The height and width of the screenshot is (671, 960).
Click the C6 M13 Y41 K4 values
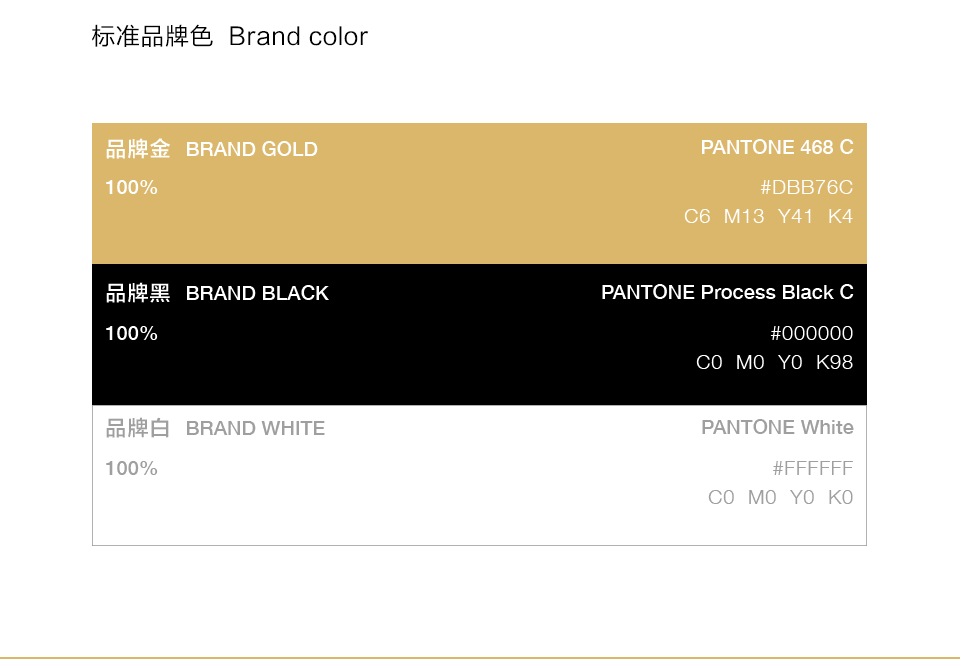[x=768, y=216]
